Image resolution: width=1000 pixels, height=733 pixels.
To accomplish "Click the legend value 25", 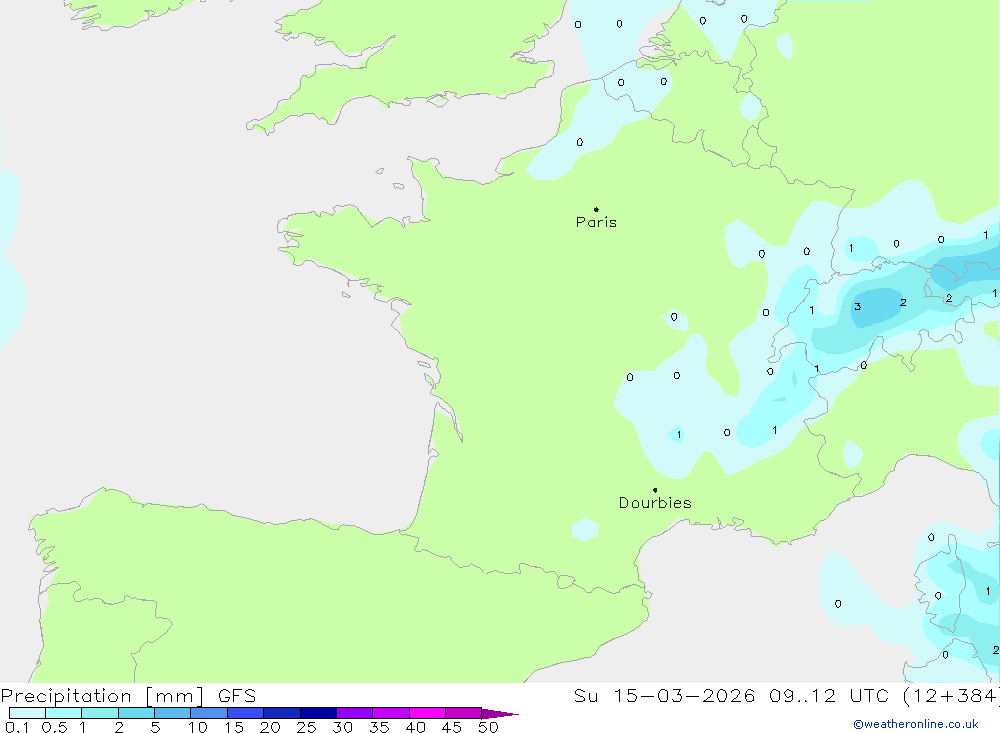I will [x=306, y=727].
